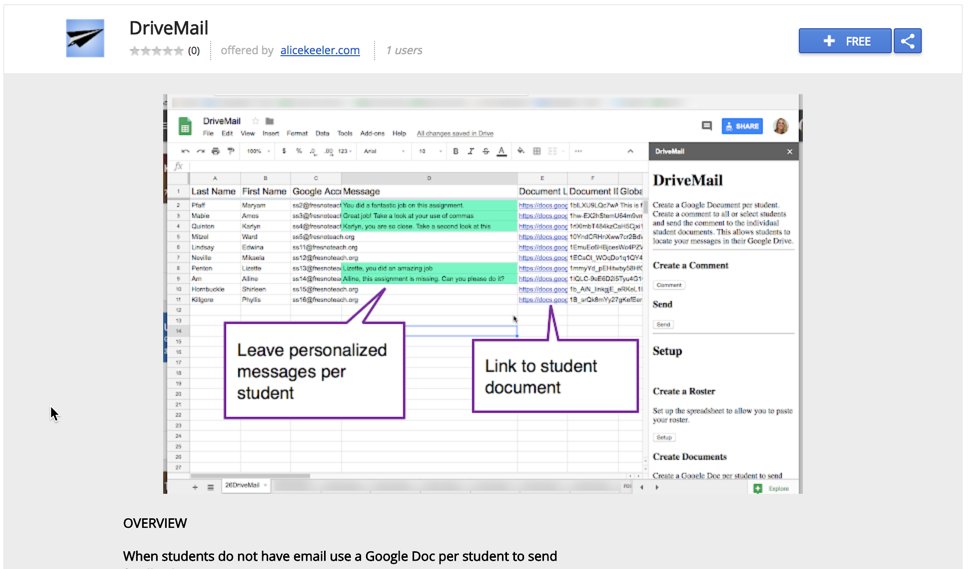
Task: Click the plus icon to add sheet
Action: [x=195, y=487]
